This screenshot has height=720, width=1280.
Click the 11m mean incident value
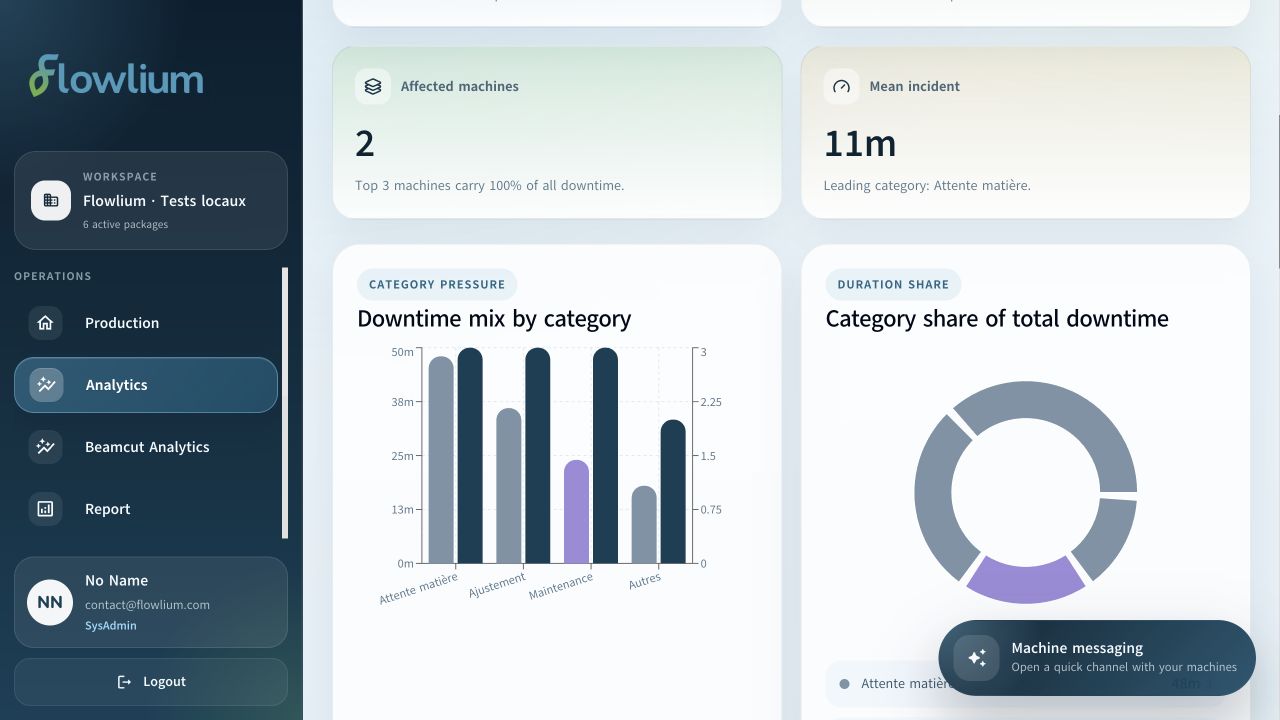[860, 144]
